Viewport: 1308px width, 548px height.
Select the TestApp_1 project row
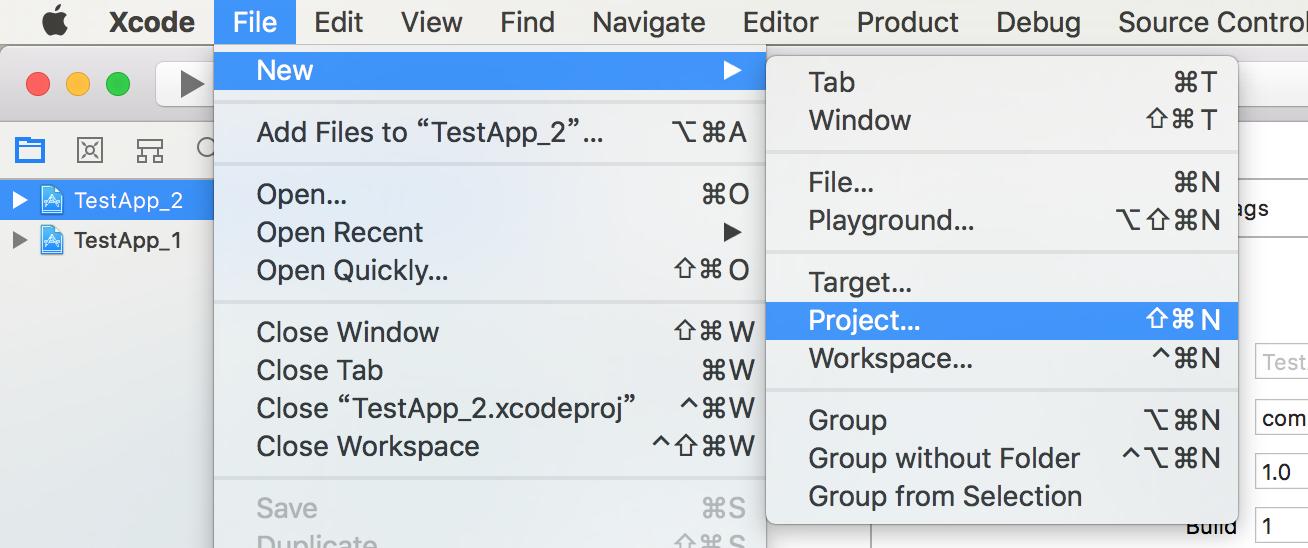point(107,240)
